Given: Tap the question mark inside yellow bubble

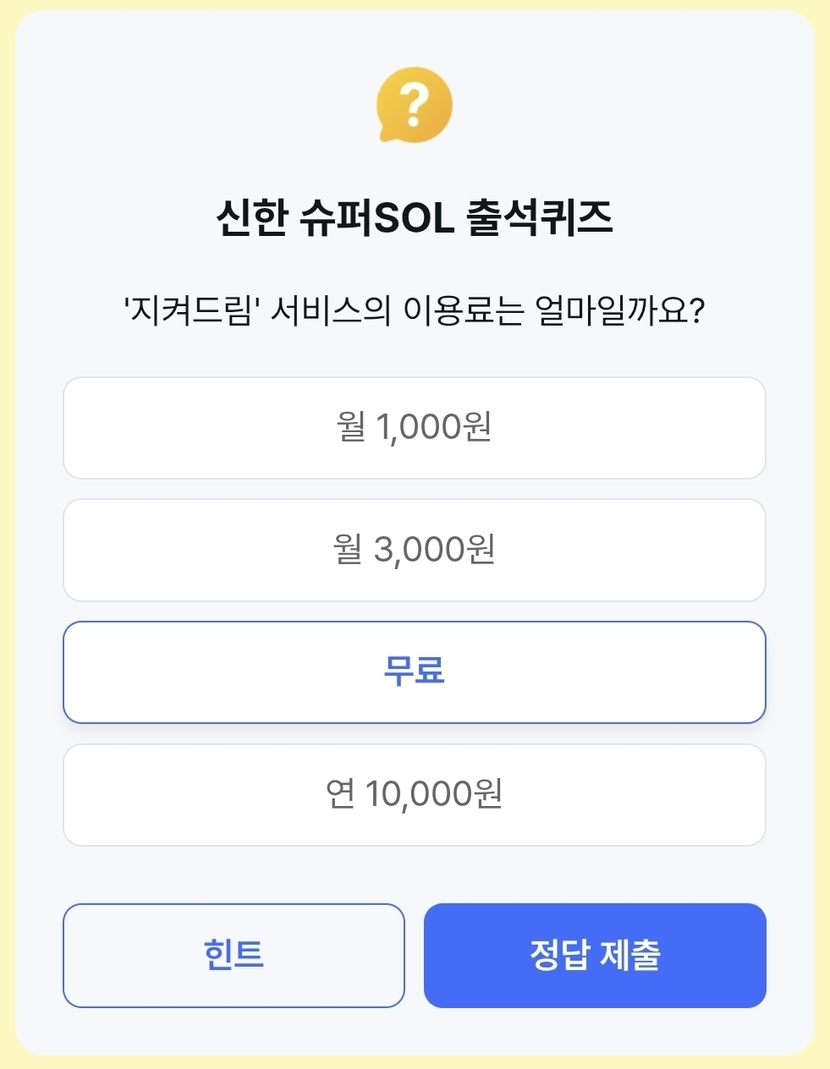Looking at the screenshot, I should click(x=414, y=101).
